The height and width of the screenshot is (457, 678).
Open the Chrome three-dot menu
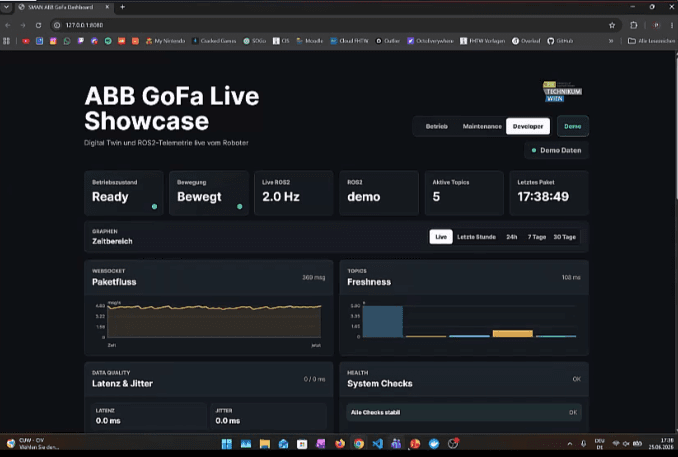pos(672,25)
